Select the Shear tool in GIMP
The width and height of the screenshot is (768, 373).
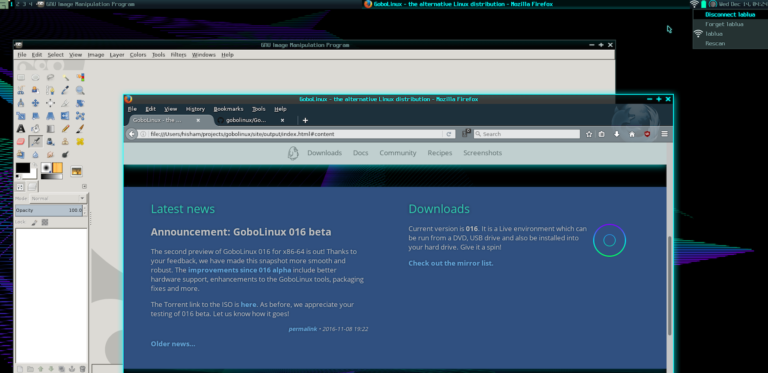click(35, 116)
